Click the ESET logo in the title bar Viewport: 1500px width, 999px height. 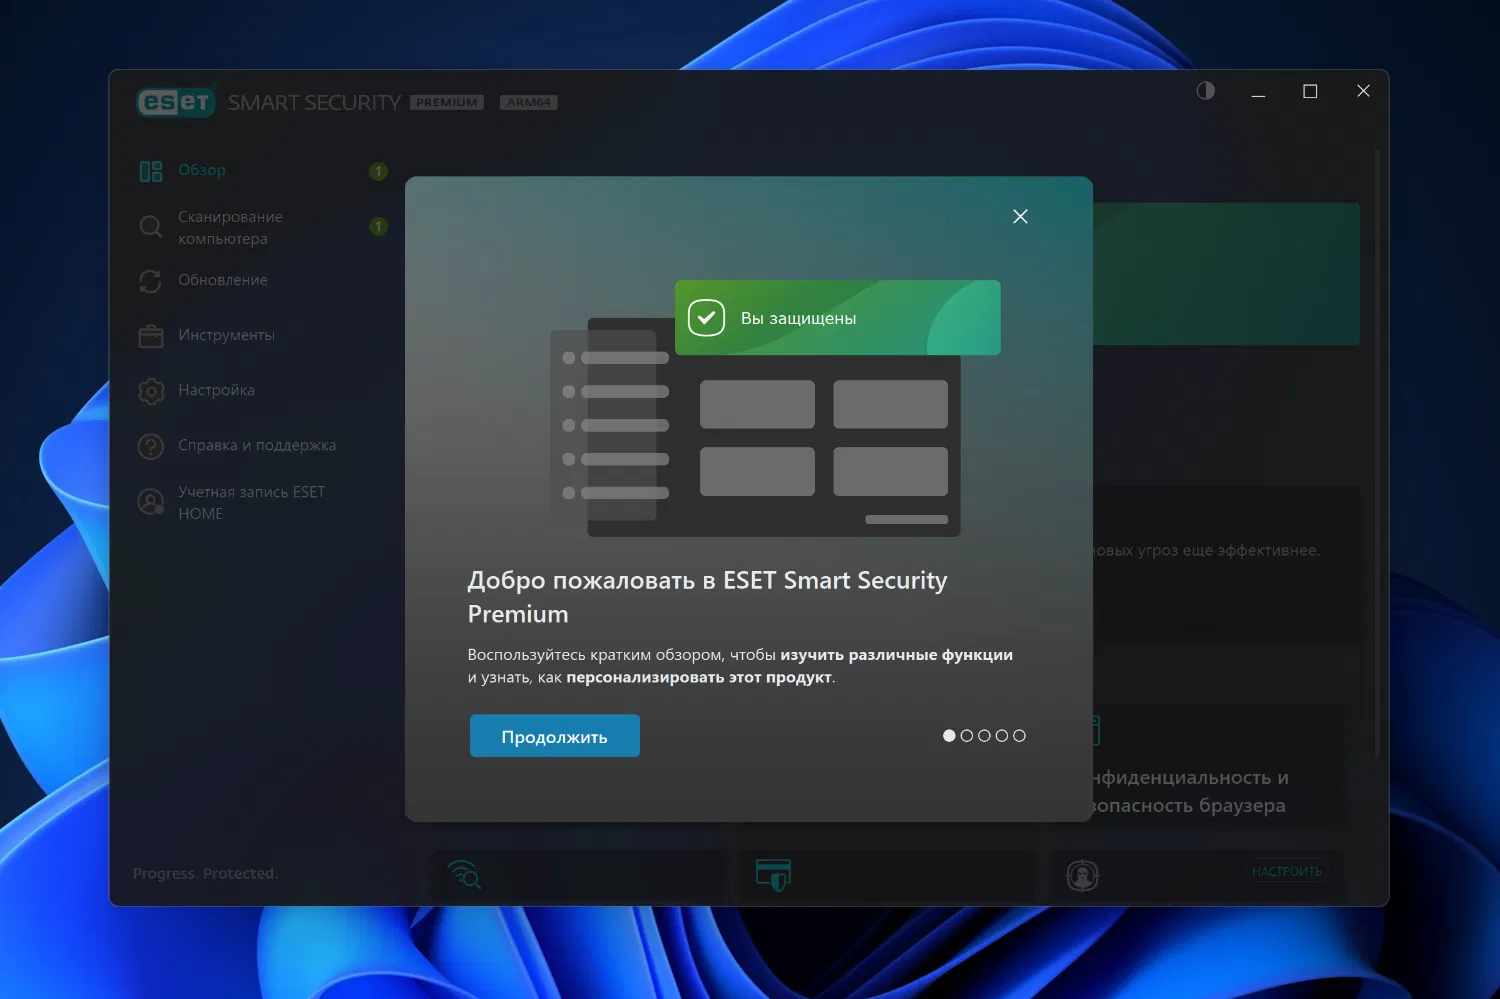click(x=176, y=102)
